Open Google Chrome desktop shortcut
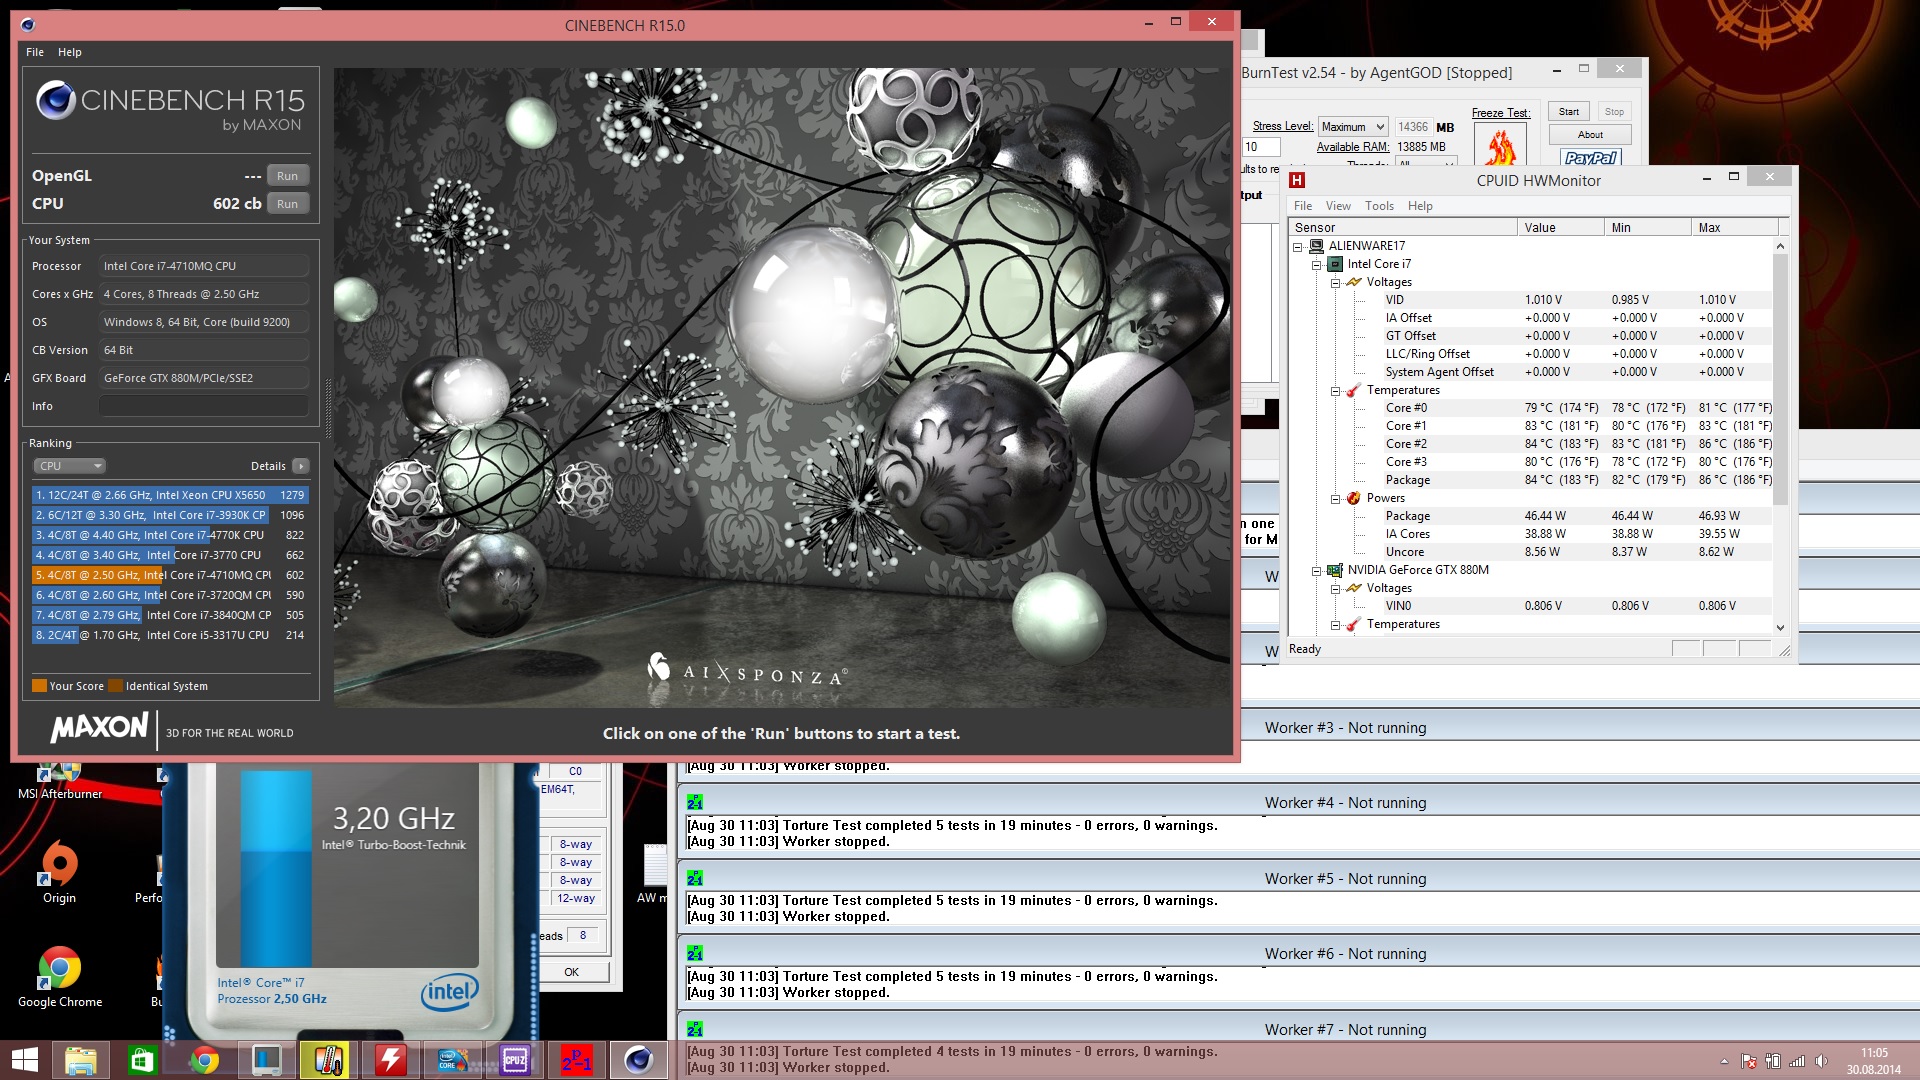This screenshot has width=1920, height=1080. point(59,976)
